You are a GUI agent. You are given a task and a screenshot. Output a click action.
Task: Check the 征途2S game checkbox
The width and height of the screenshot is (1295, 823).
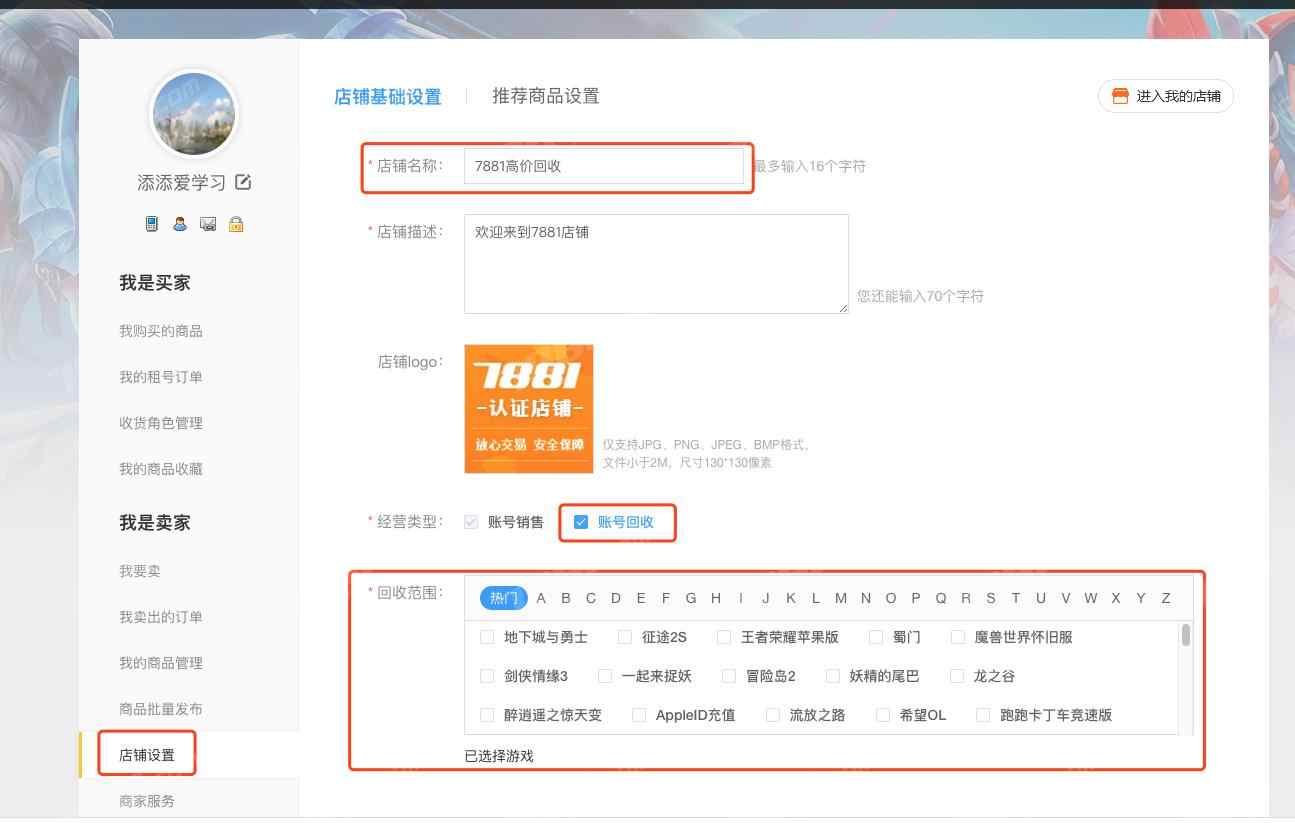coord(625,637)
